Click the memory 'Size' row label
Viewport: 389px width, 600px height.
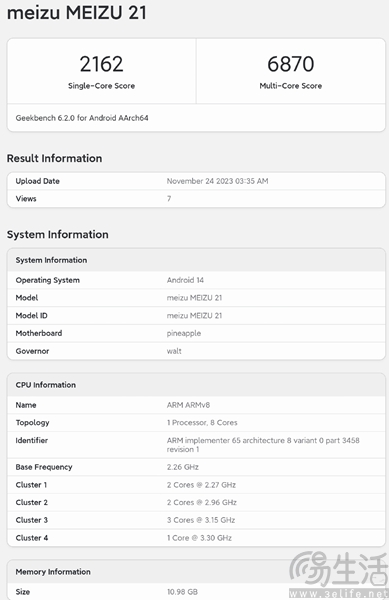pyautogui.click(x=23, y=592)
